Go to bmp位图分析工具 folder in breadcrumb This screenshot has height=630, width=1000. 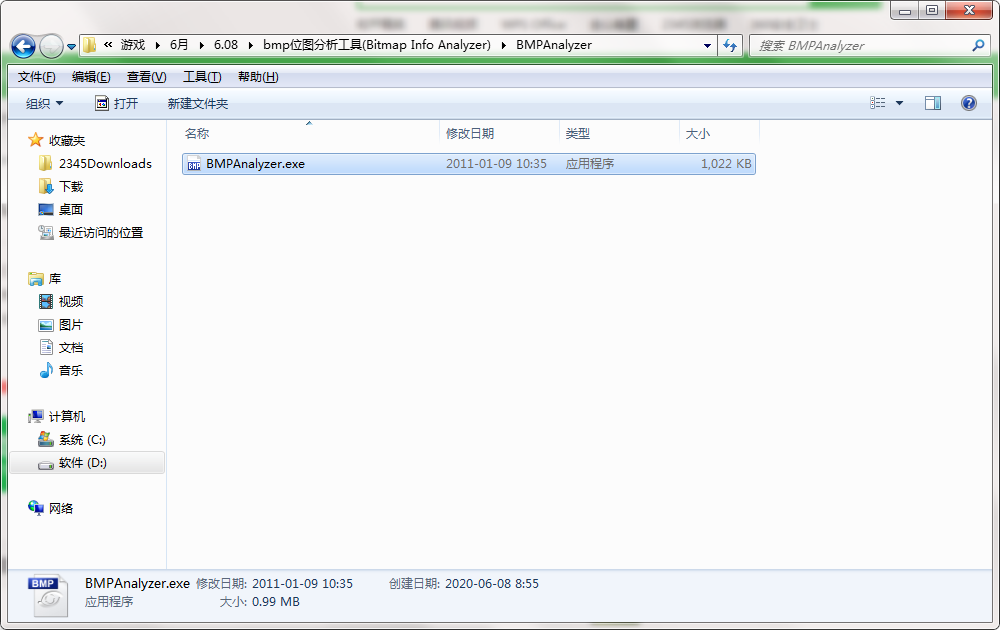[x=377, y=45]
